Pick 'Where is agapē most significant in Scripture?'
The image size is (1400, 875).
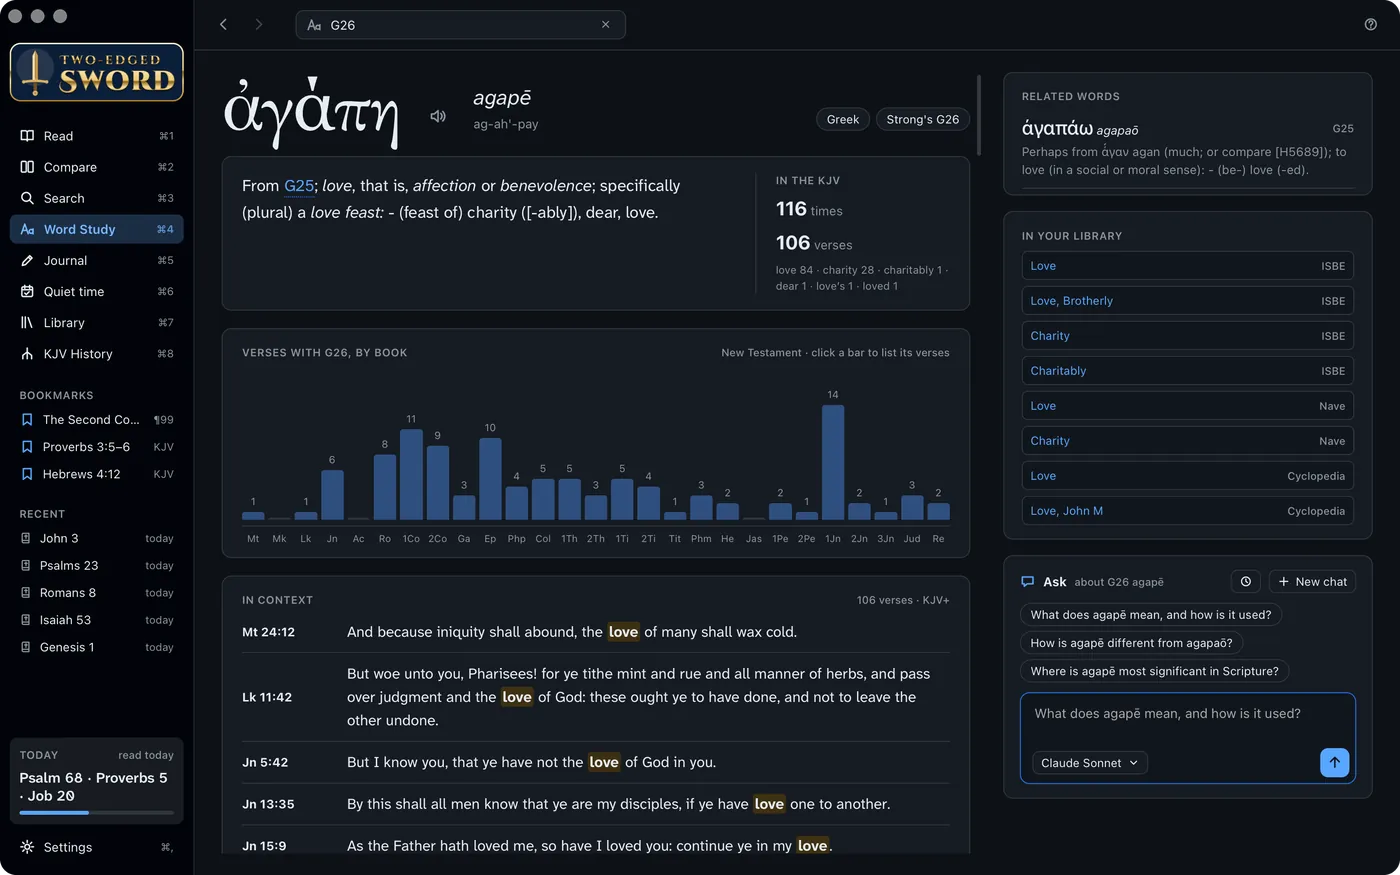pos(1154,671)
